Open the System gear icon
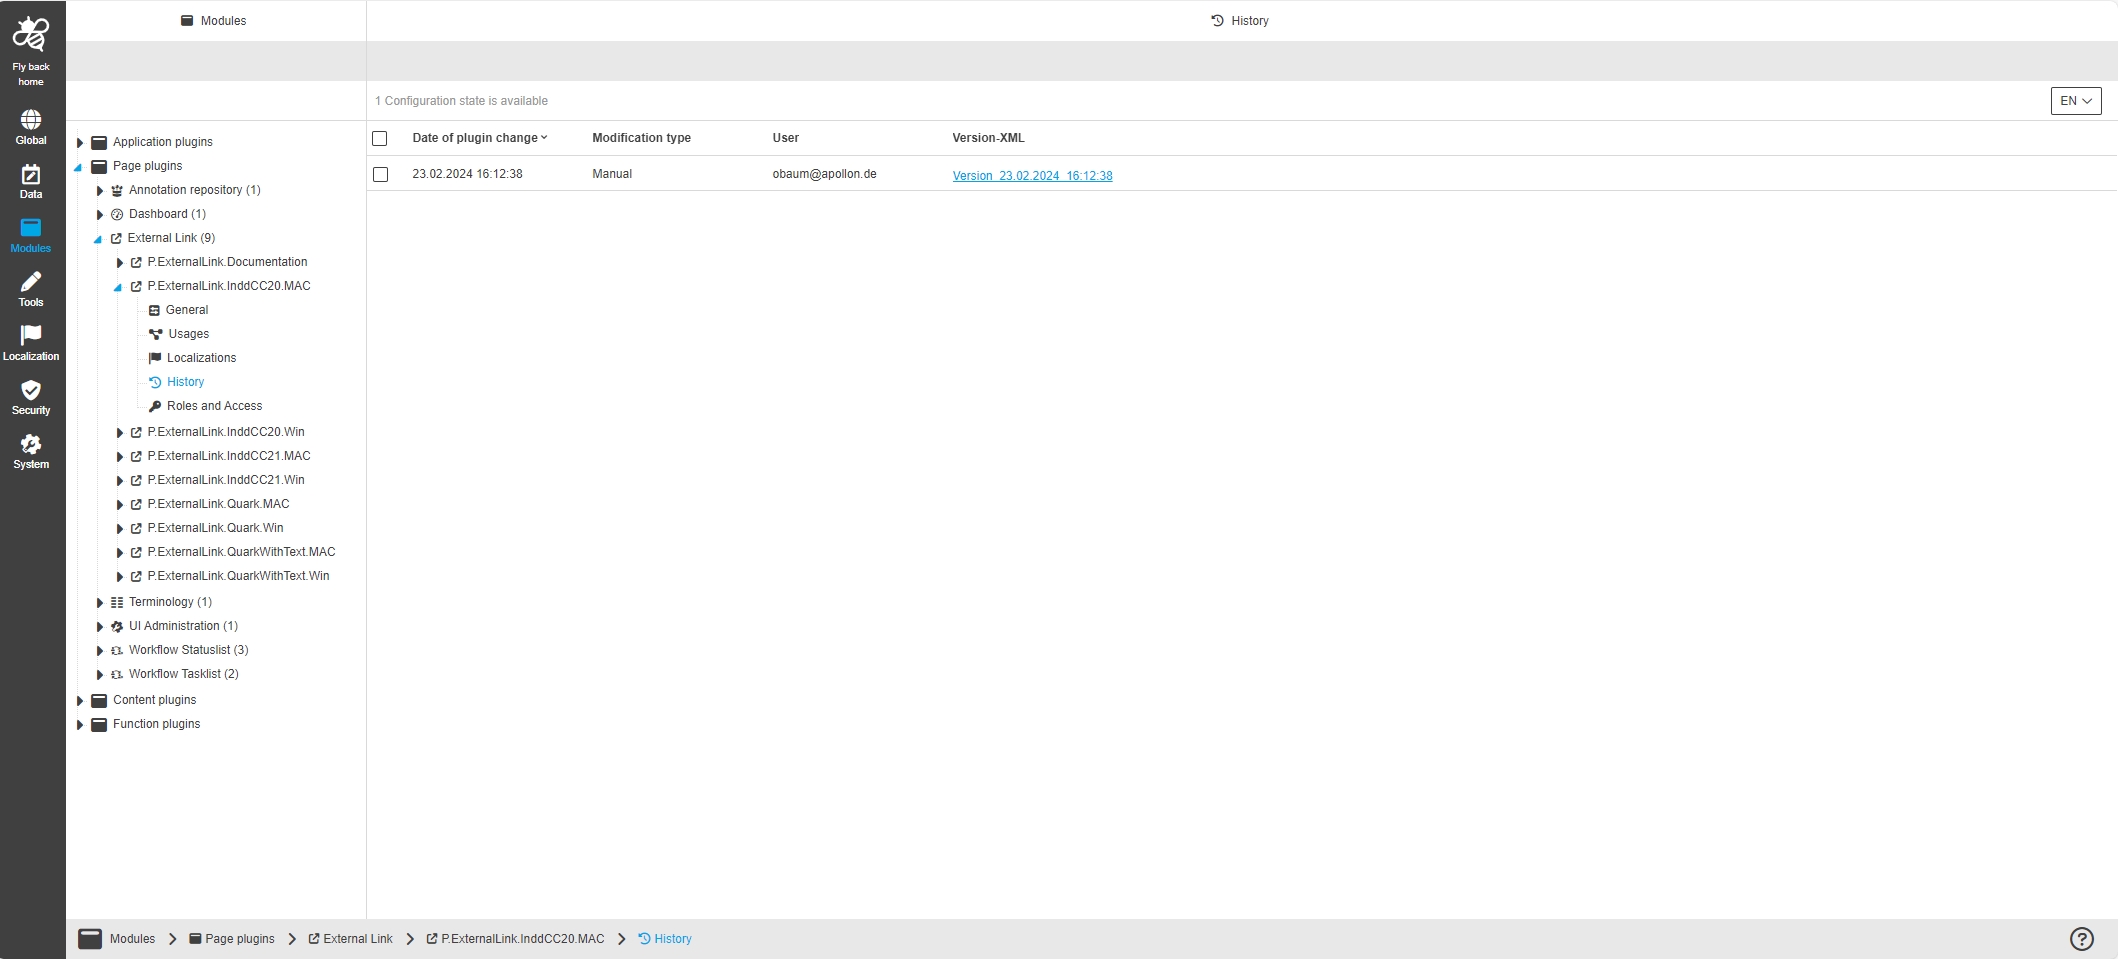The width and height of the screenshot is (2118, 959). pyautogui.click(x=31, y=444)
